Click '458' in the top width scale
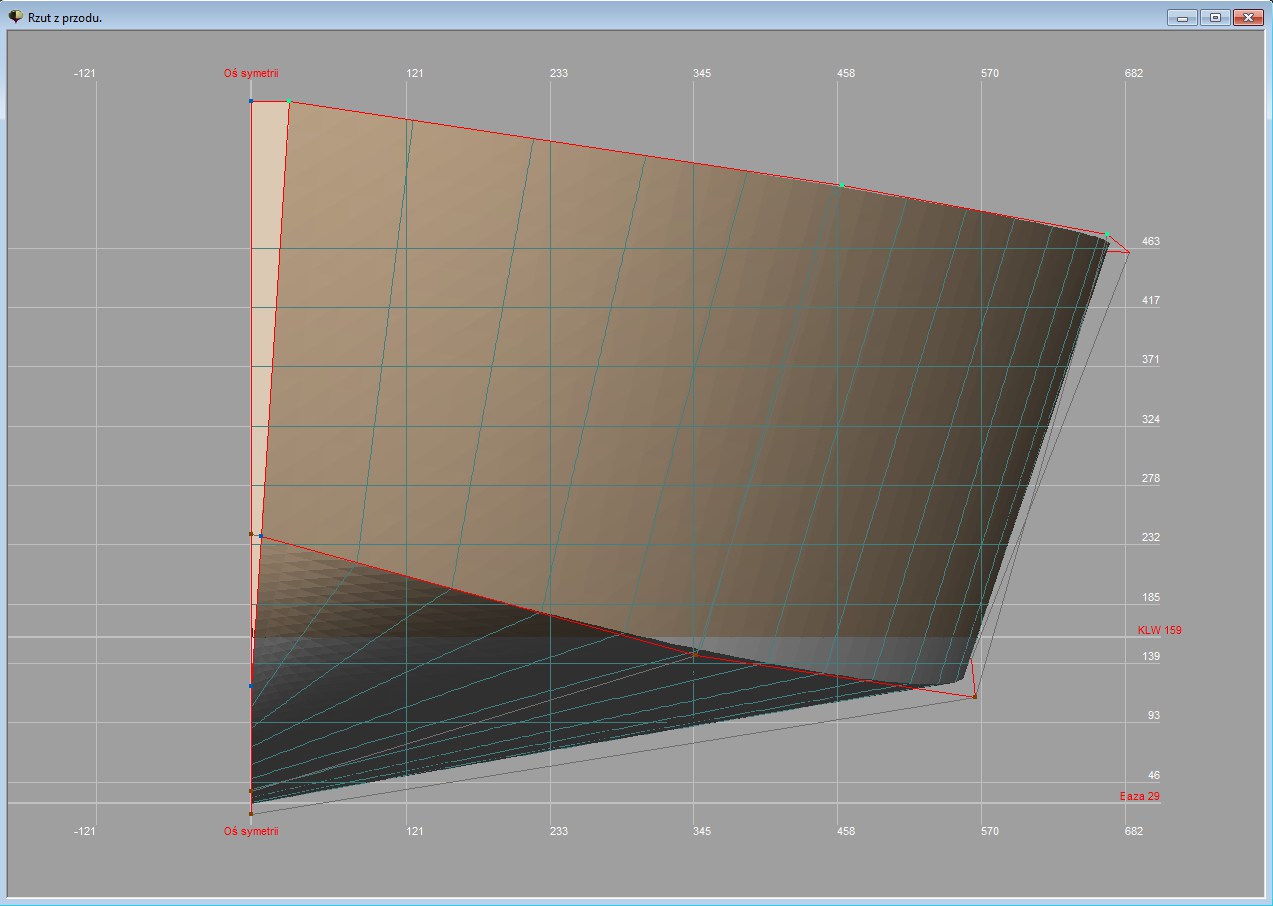This screenshot has height=906, width=1273. 846,73
